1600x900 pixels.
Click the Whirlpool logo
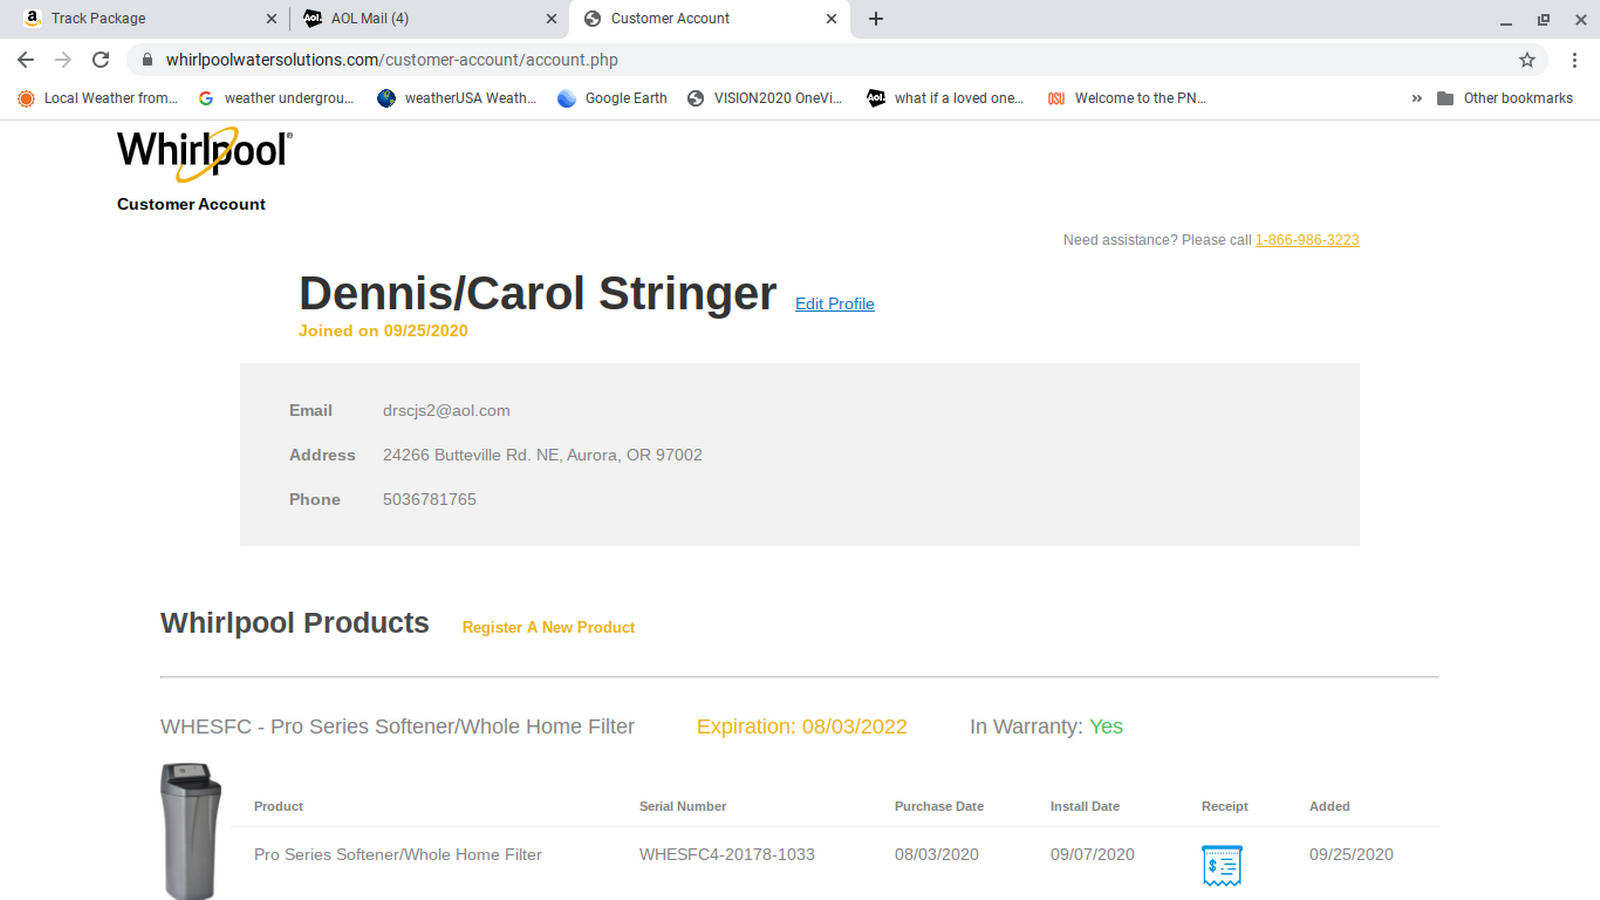(x=204, y=153)
